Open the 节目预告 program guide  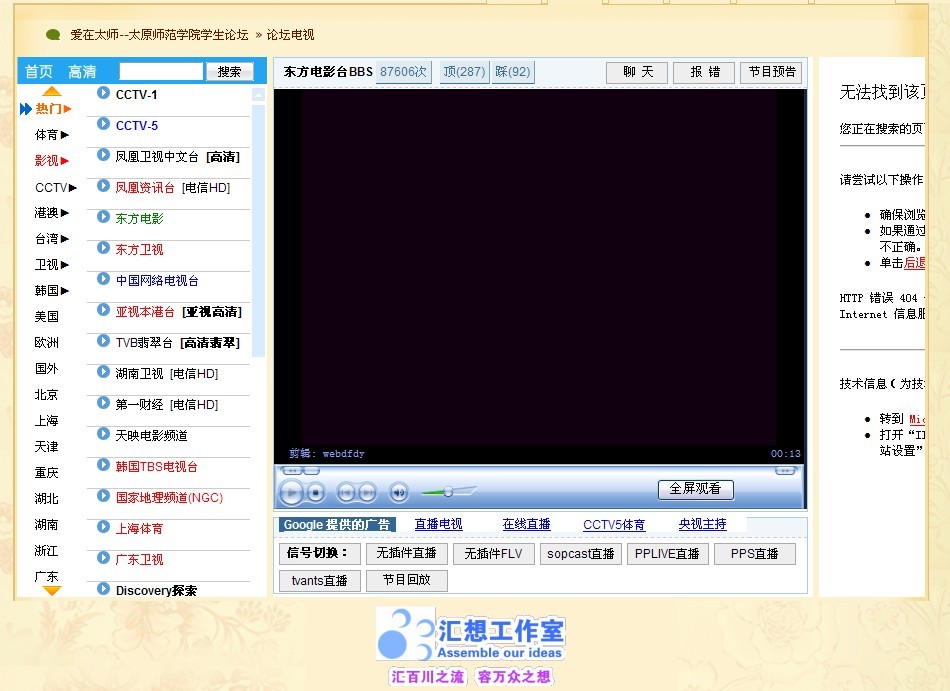click(x=771, y=72)
